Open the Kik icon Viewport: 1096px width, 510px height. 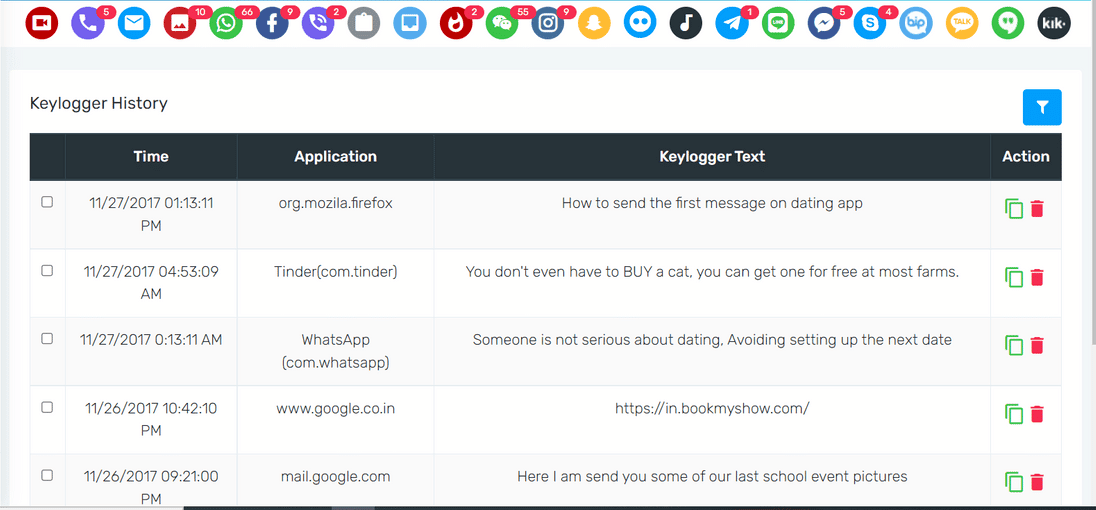1054,24
